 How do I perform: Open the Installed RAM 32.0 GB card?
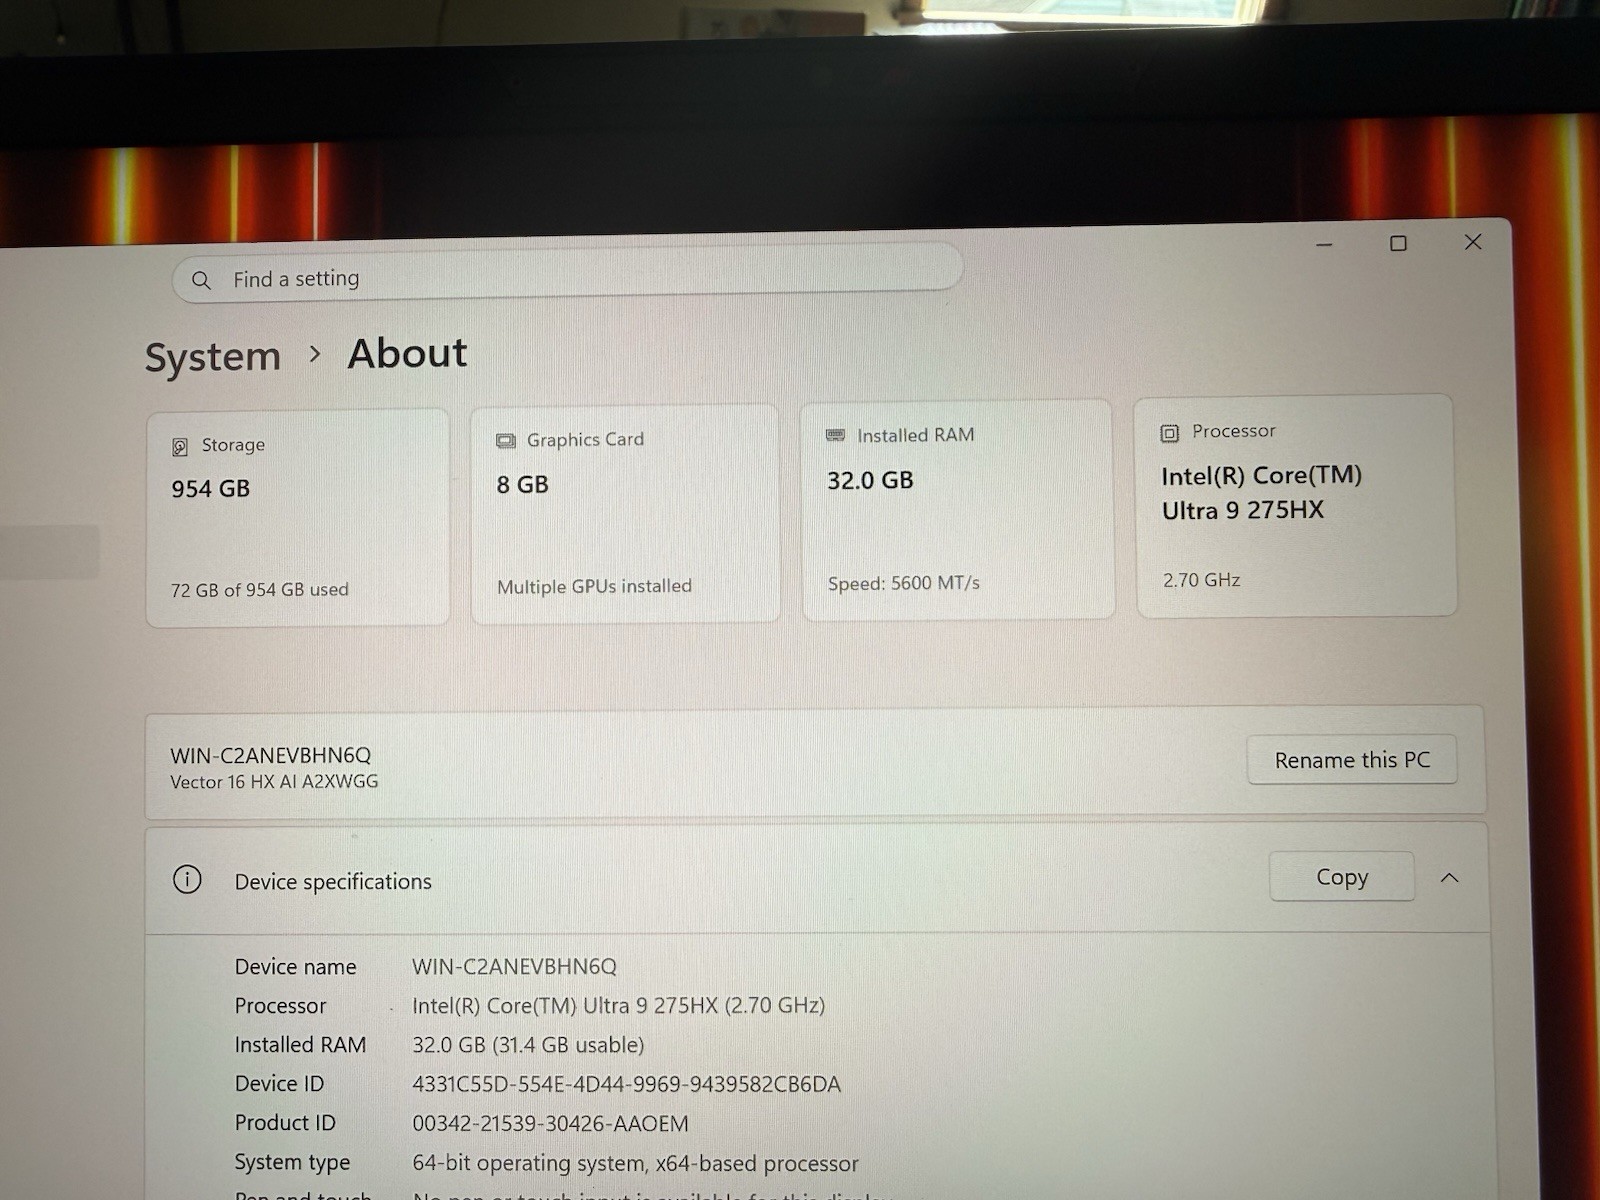(x=958, y=510)
